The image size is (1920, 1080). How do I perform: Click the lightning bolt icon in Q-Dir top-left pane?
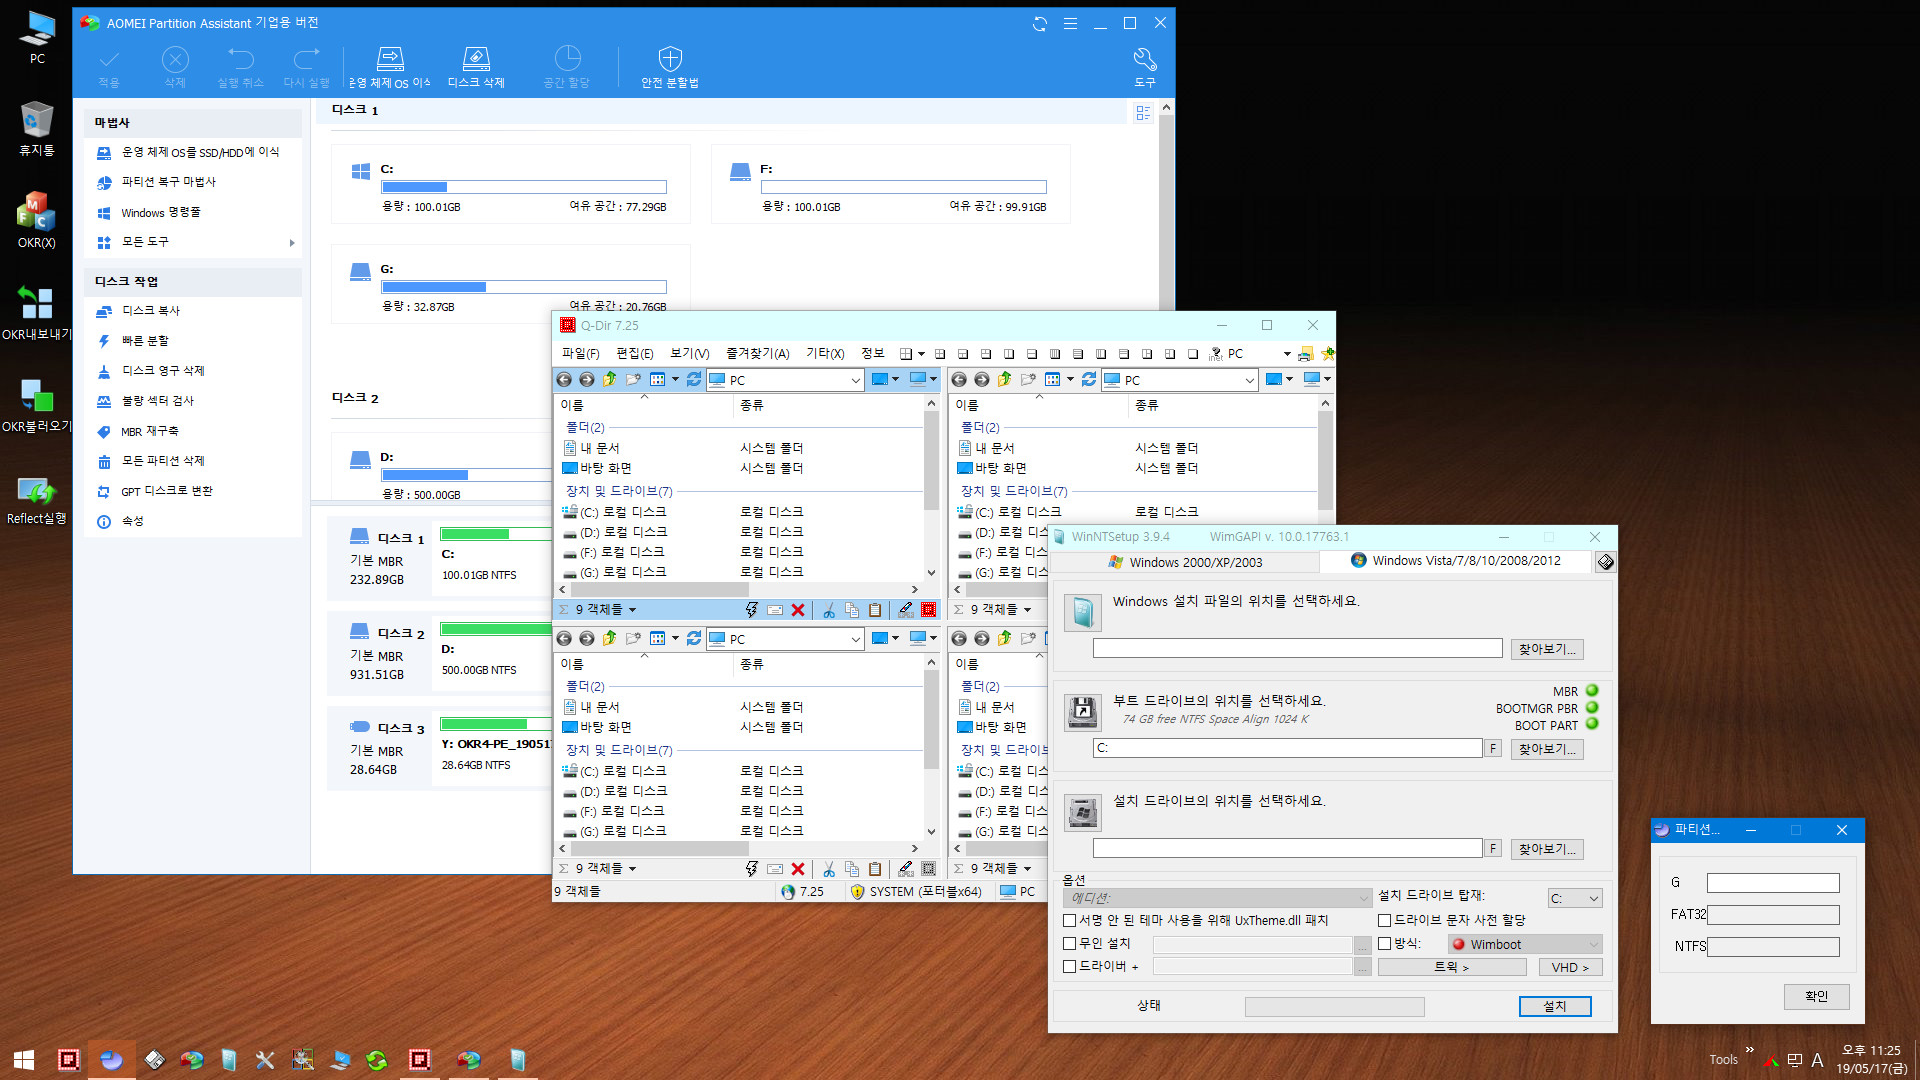752,610
